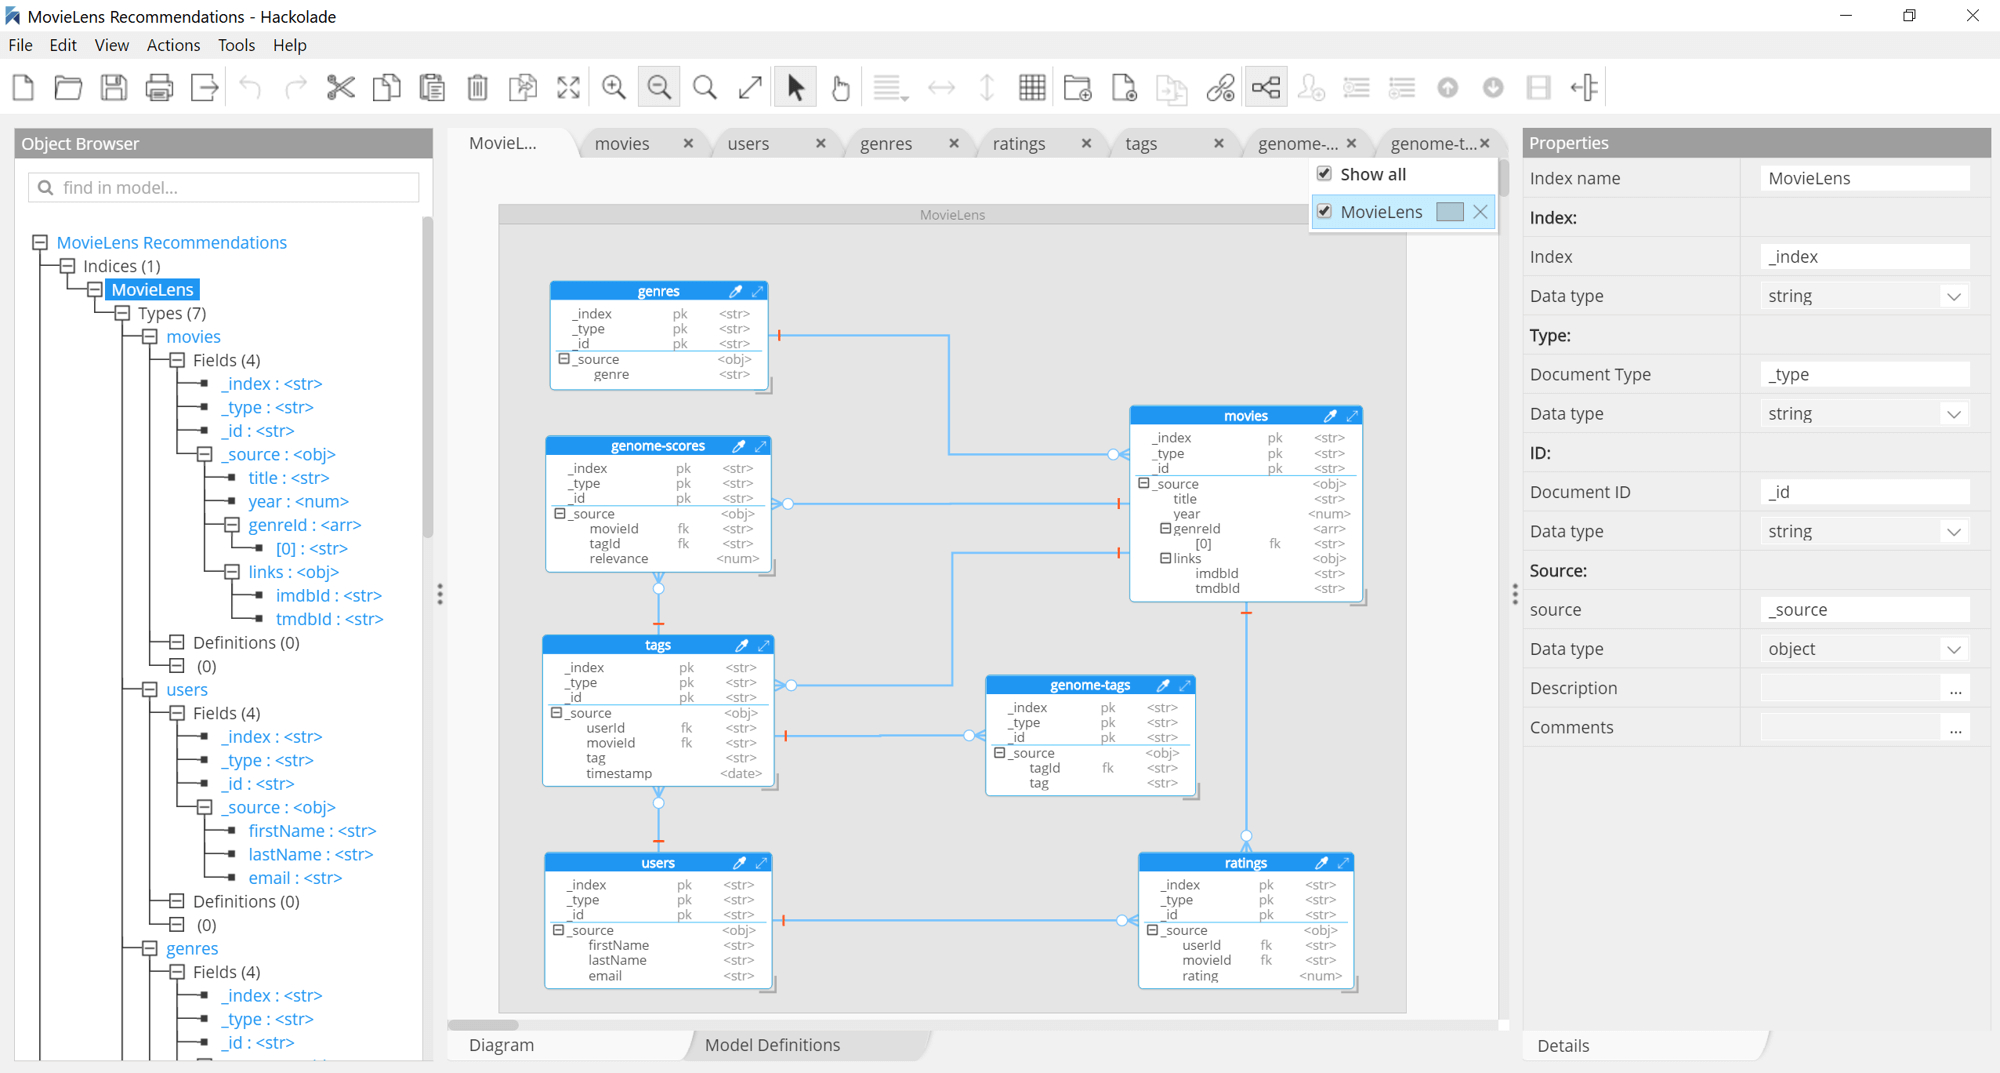This screenshot has width=2000, height=1073.
Task: Select the diagram relationships toolbar icon
Action: 1266,87
